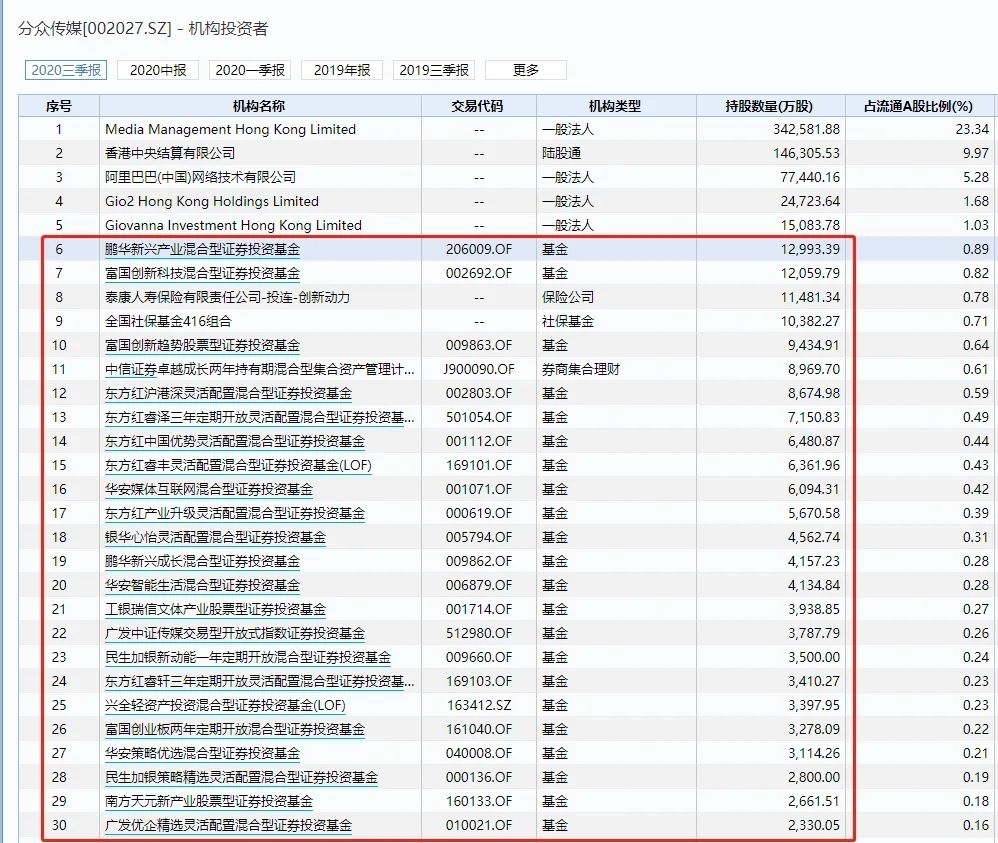
Task: Click holdings value 2,330.05
Action: pos(814,825)
